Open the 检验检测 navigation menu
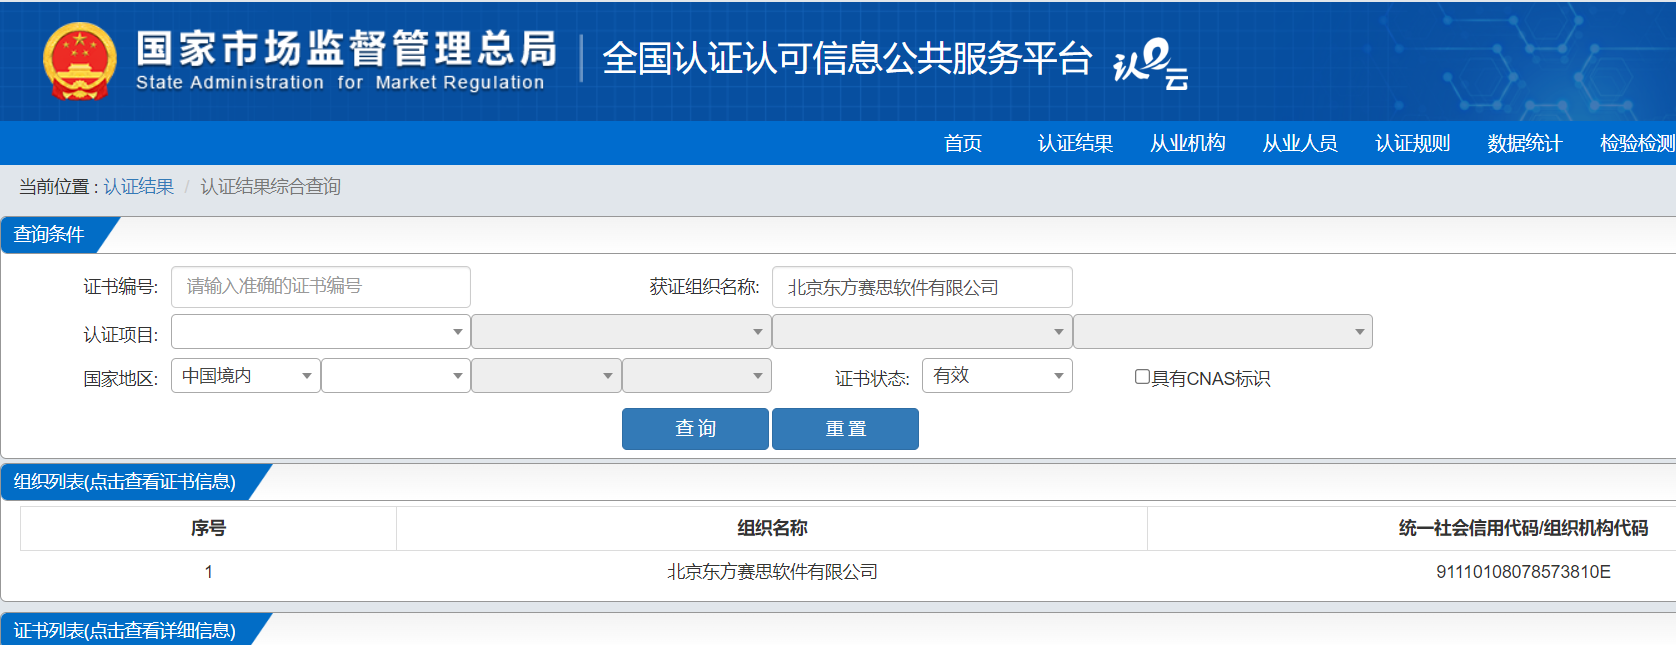Viewport: 1676px width, 645px height. pos(1637,143)
